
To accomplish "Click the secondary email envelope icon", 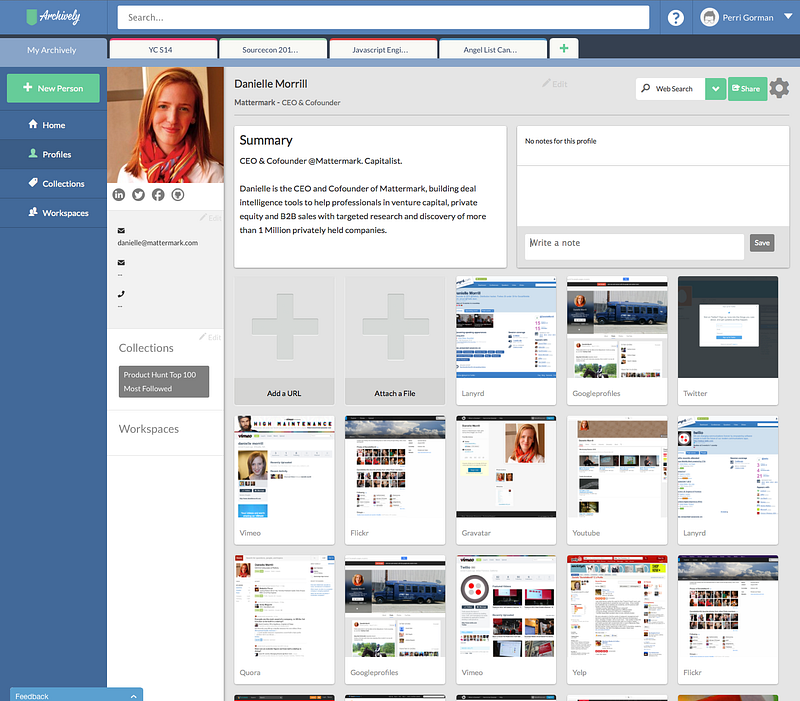I will click(x=121, y=263).
